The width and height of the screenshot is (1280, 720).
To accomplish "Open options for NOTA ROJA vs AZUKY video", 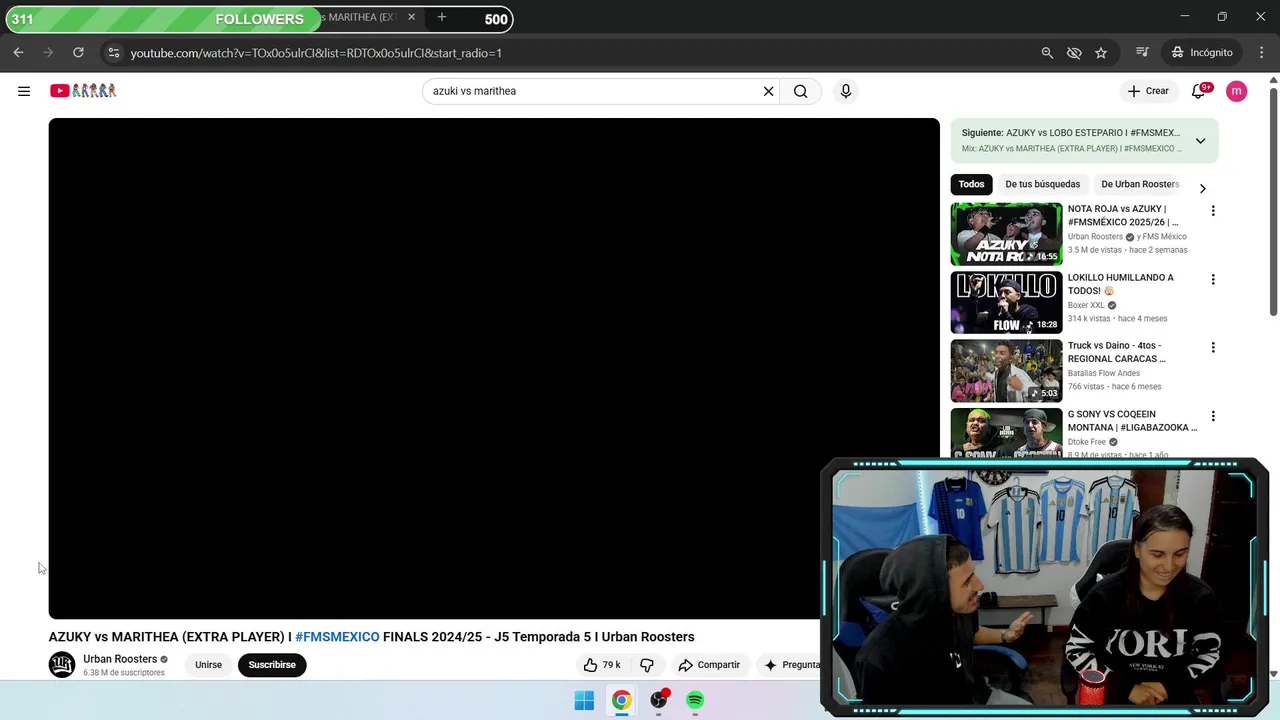I will (1213, 211).
